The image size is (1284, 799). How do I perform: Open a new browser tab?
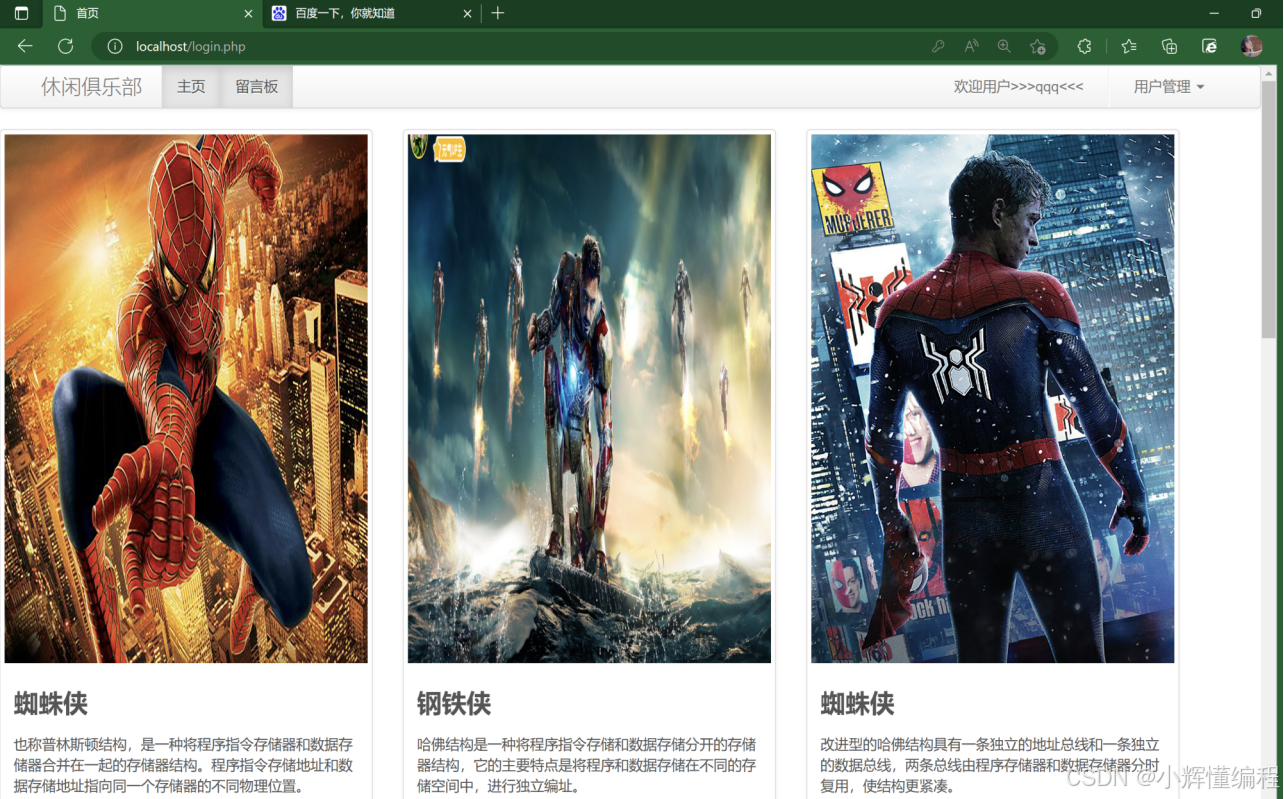498,13
